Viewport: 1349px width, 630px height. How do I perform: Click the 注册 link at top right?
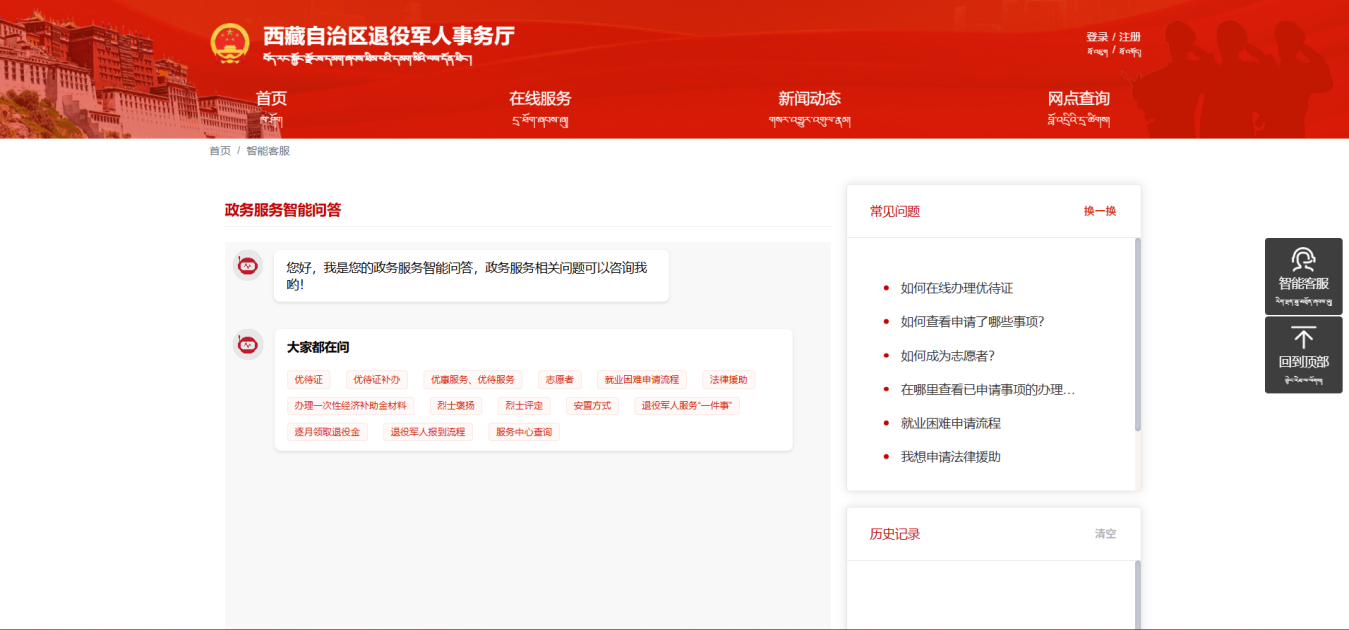tap(1130, 37)
